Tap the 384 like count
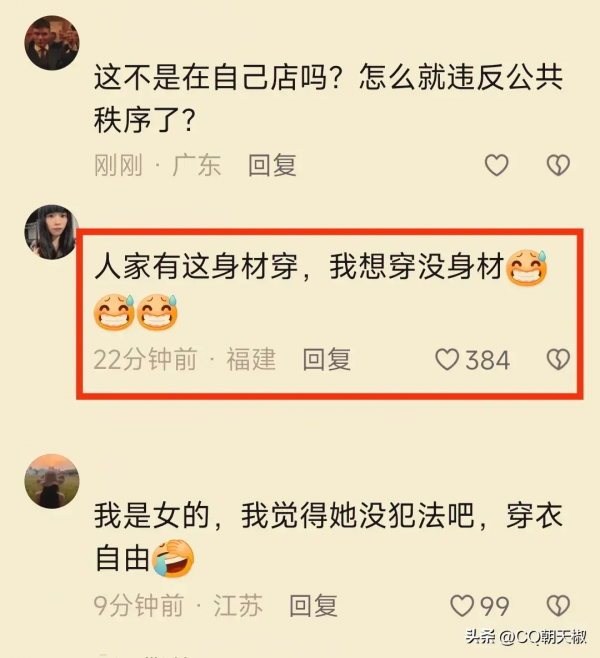Viewport: 600px width, 658px height. point(488,360)
